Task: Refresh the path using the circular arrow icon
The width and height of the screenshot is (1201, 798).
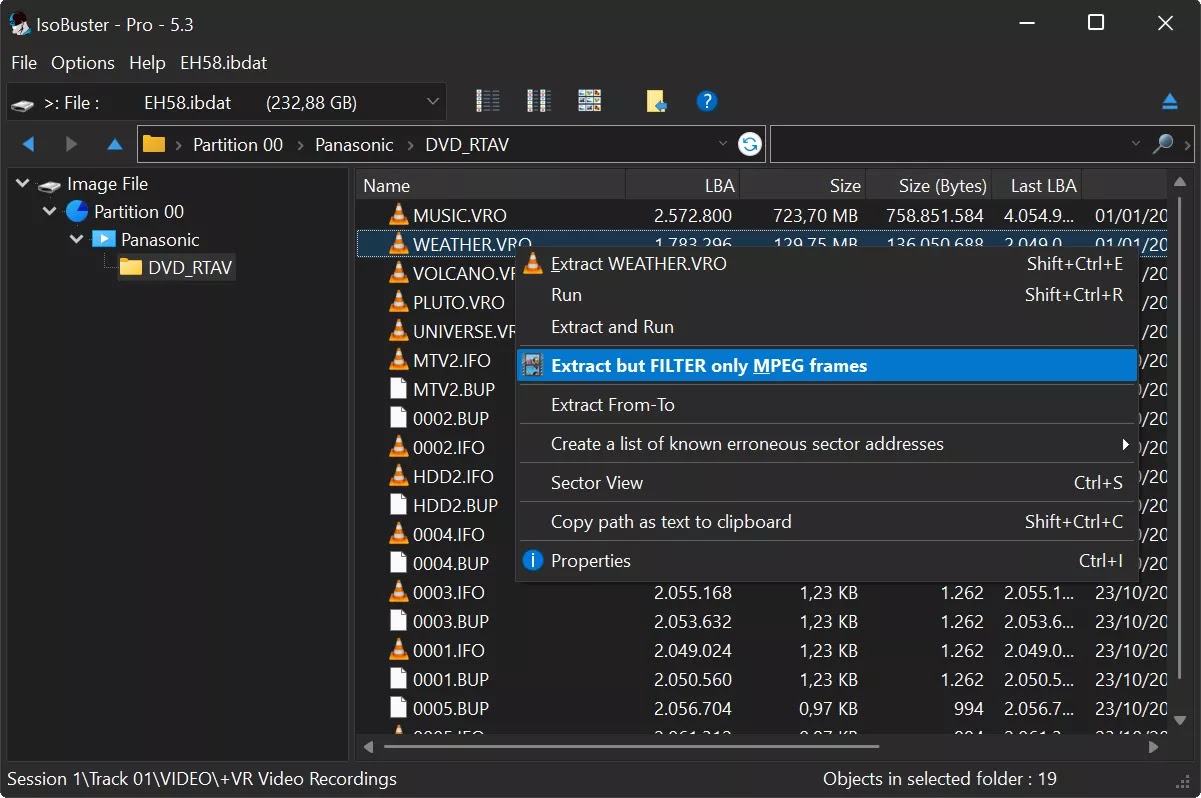Action: tap(749, 144)
